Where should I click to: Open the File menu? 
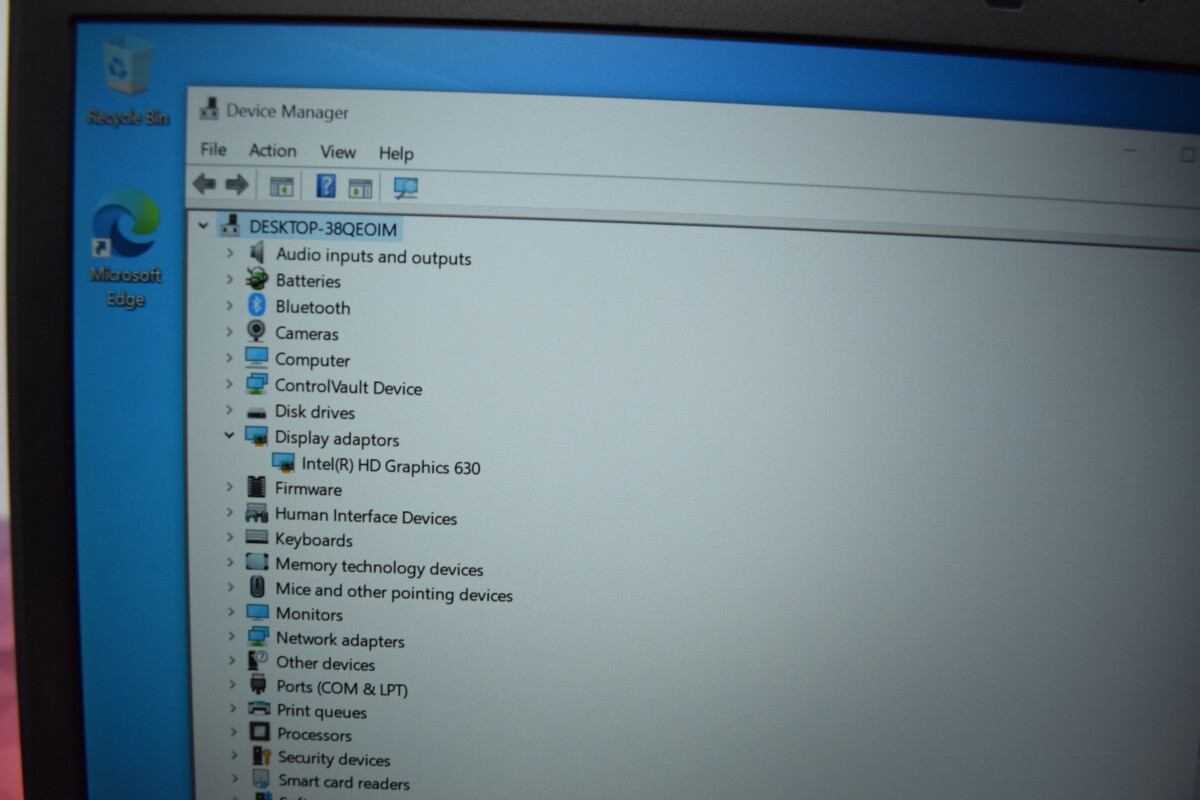[x=213, y=149]
